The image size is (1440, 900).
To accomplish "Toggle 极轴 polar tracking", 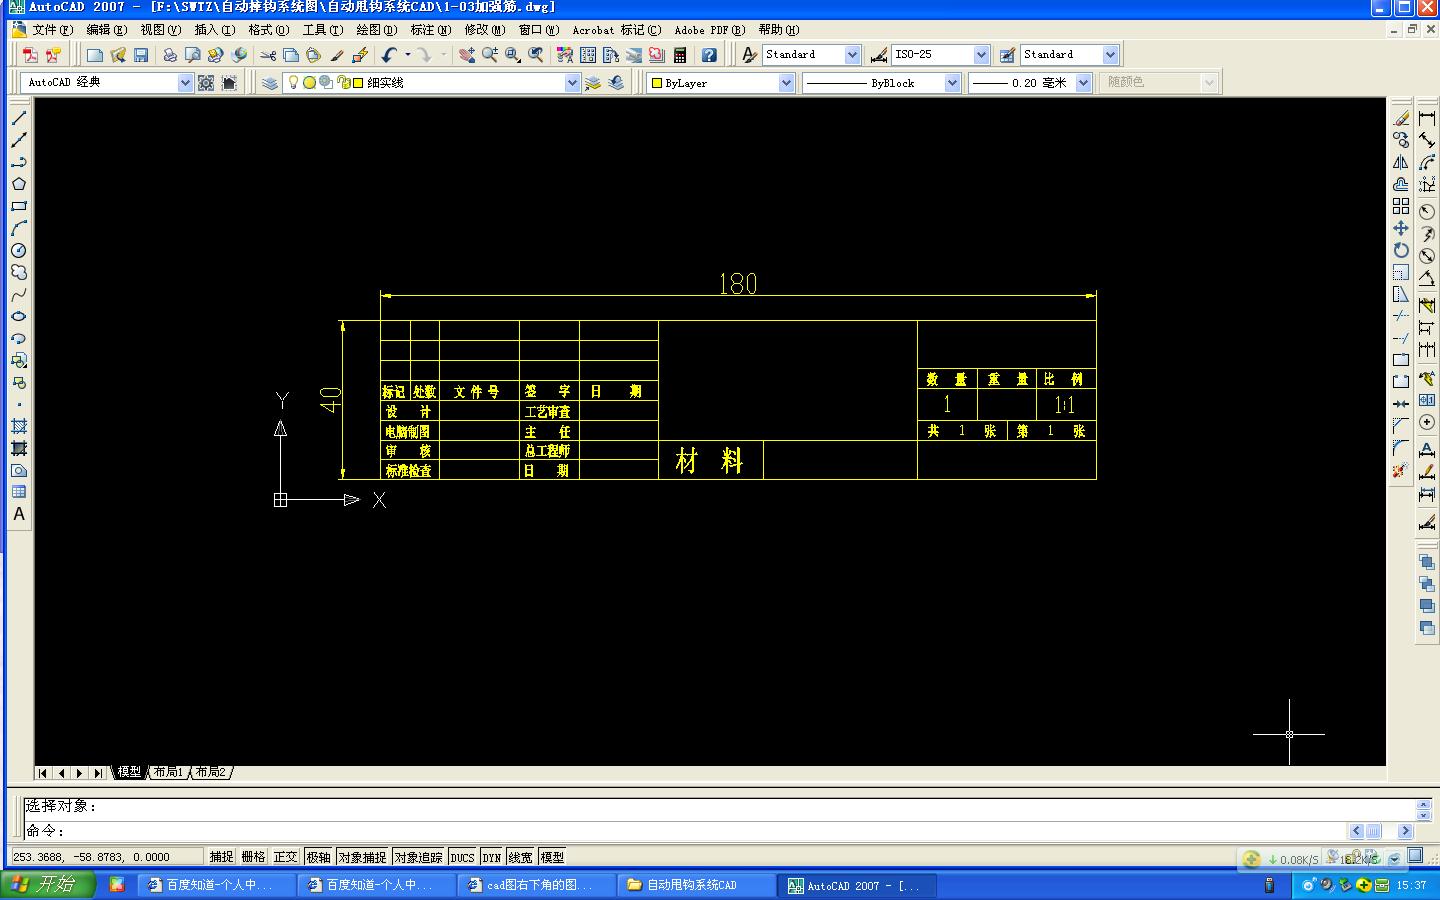I will tap(318, 857).
